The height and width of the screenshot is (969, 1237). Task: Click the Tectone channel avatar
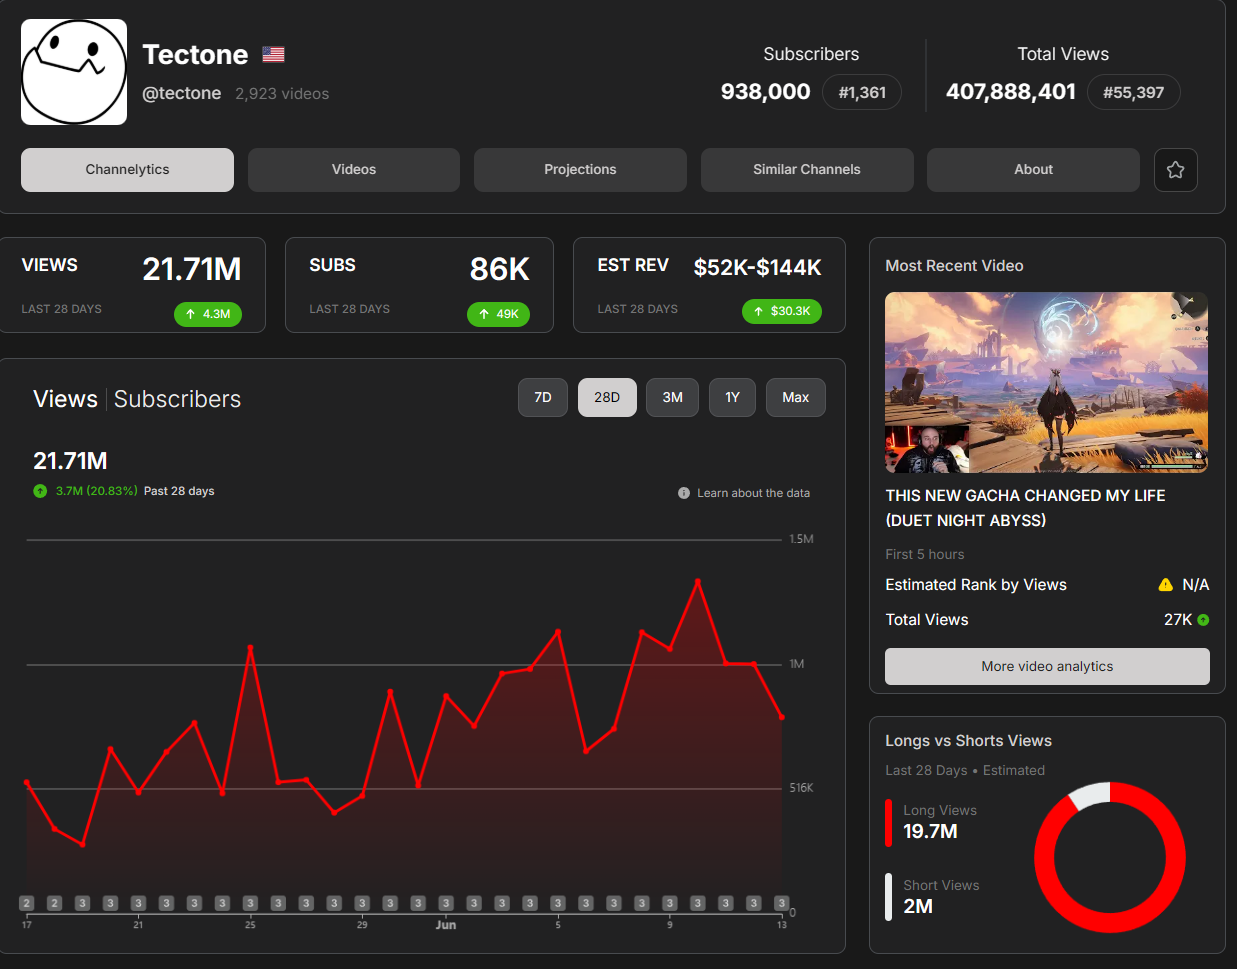pyautogui.click(x=74, y=72)
